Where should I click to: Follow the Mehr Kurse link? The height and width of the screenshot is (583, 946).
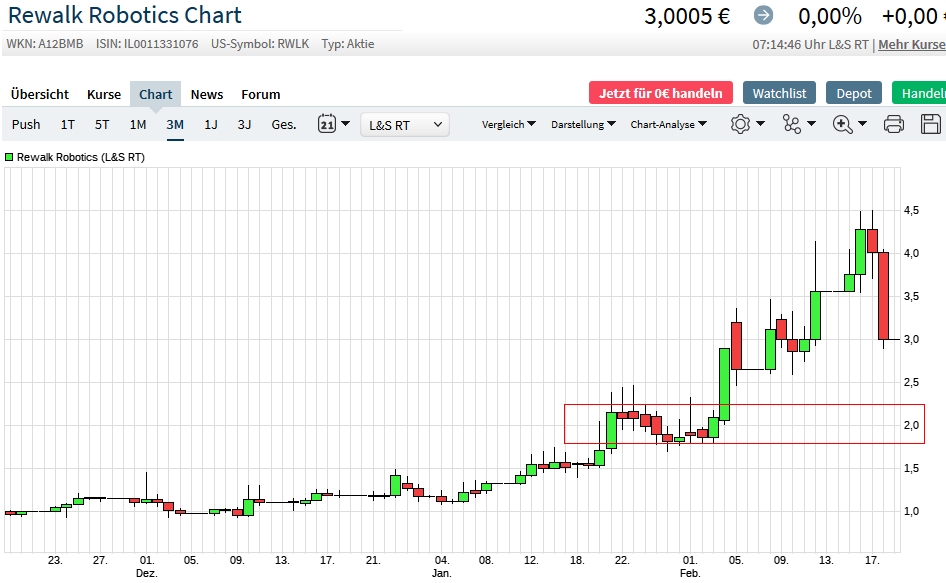tap(912, 44)
